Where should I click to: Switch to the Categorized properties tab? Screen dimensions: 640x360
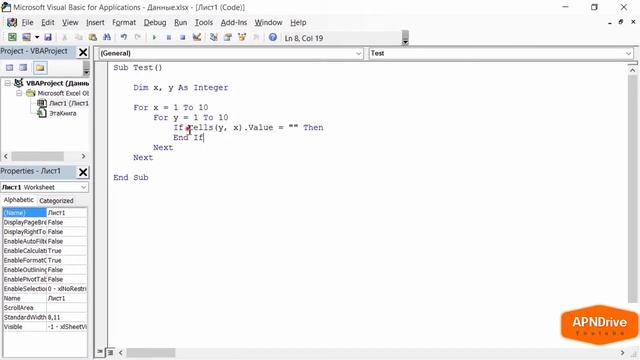(x=56, y=201)
